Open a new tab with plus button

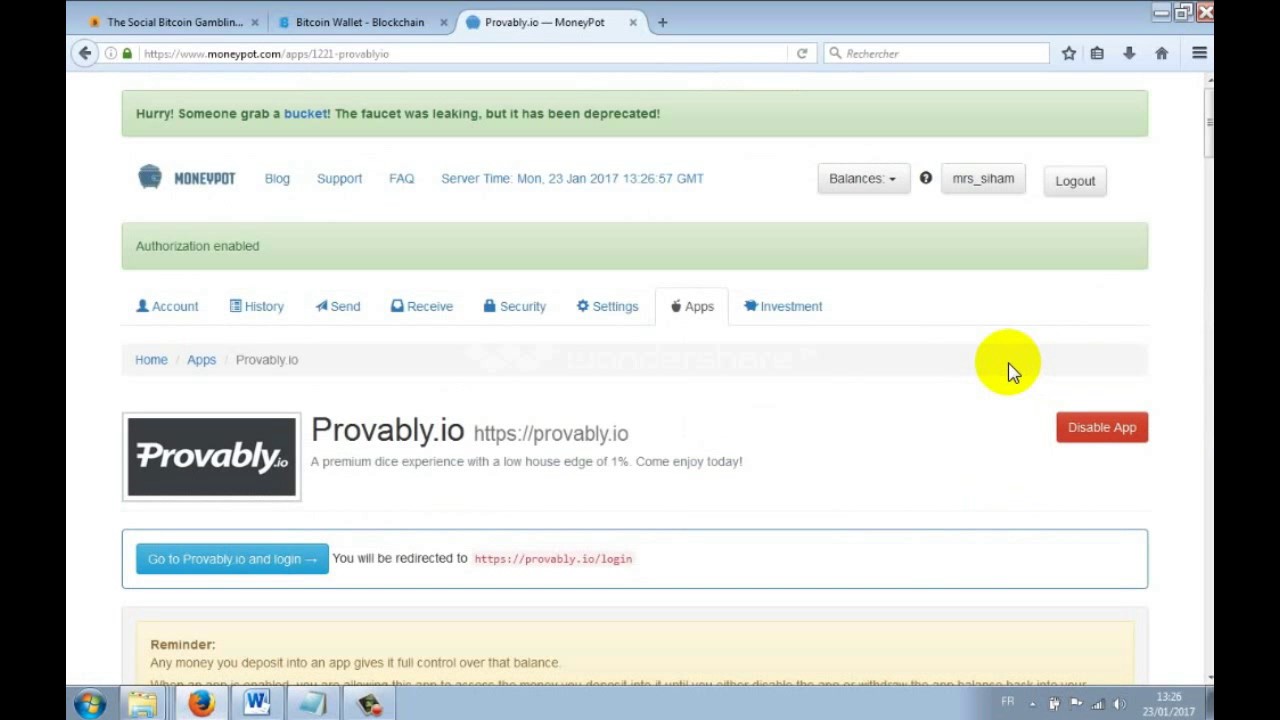662,22
